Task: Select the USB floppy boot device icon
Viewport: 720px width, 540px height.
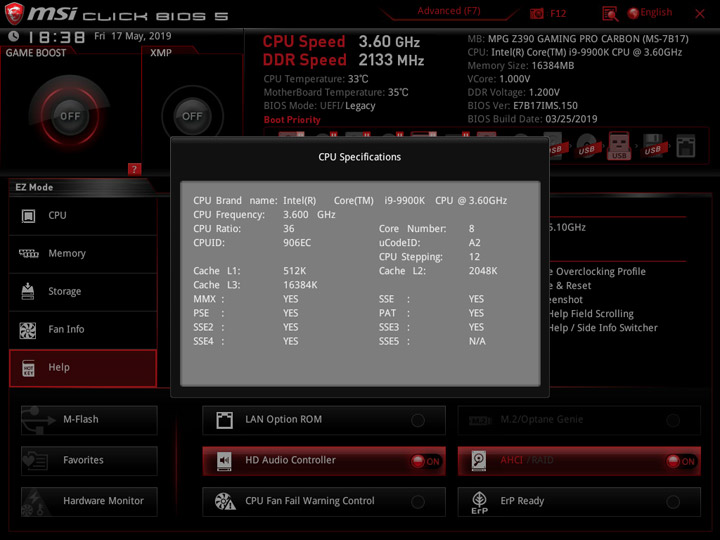Action: click(652, 146)
